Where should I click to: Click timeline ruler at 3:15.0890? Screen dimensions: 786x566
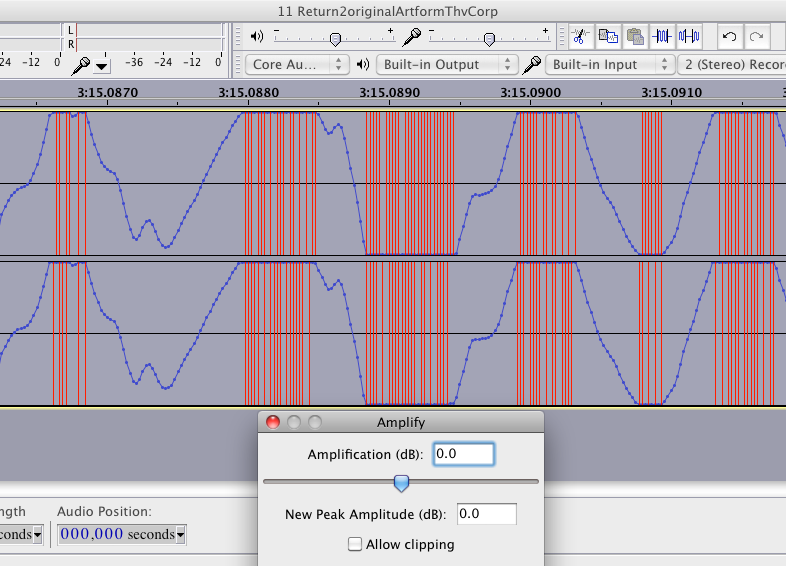(x=389, y=93)
